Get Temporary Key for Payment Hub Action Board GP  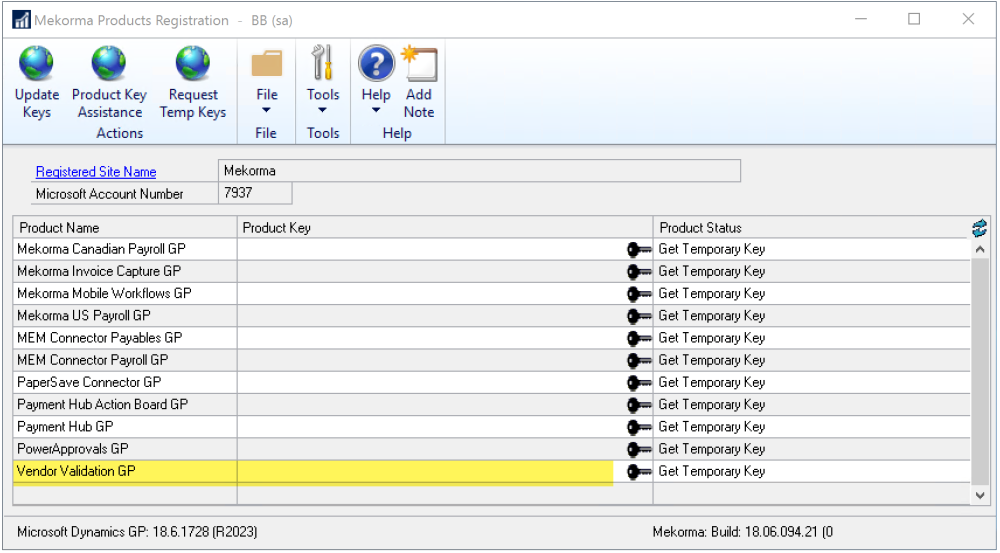[712, 405]
